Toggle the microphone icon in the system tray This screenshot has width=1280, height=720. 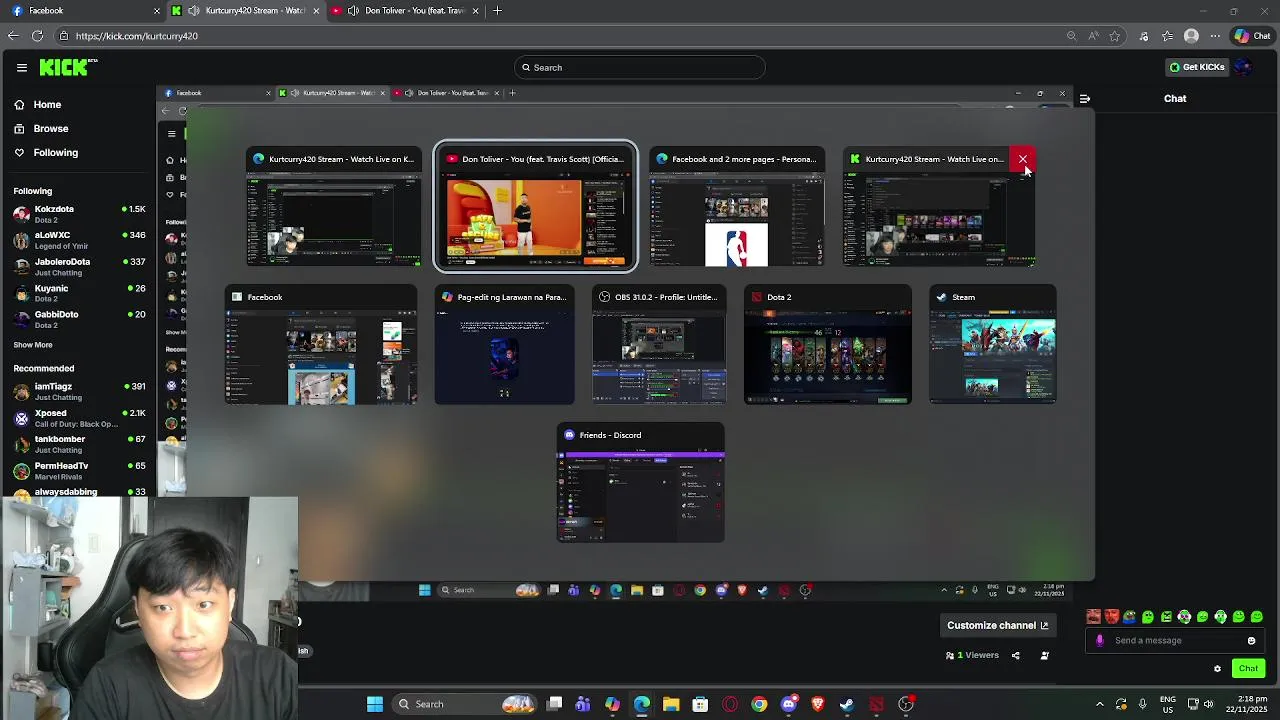coord(1142,704)
